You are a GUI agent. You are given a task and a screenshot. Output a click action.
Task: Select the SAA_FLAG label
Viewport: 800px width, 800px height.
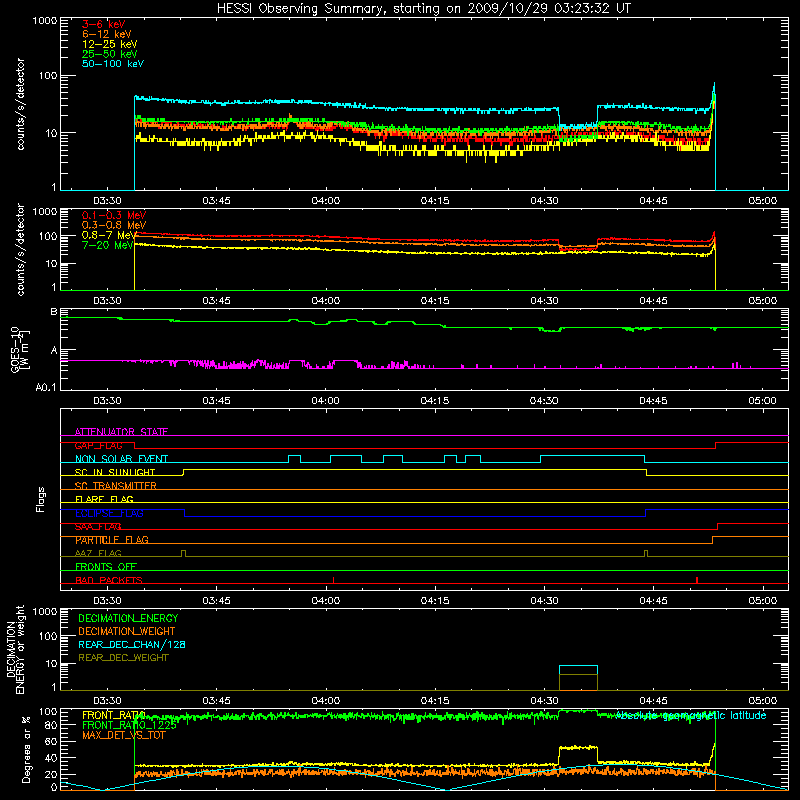point(98,527)
